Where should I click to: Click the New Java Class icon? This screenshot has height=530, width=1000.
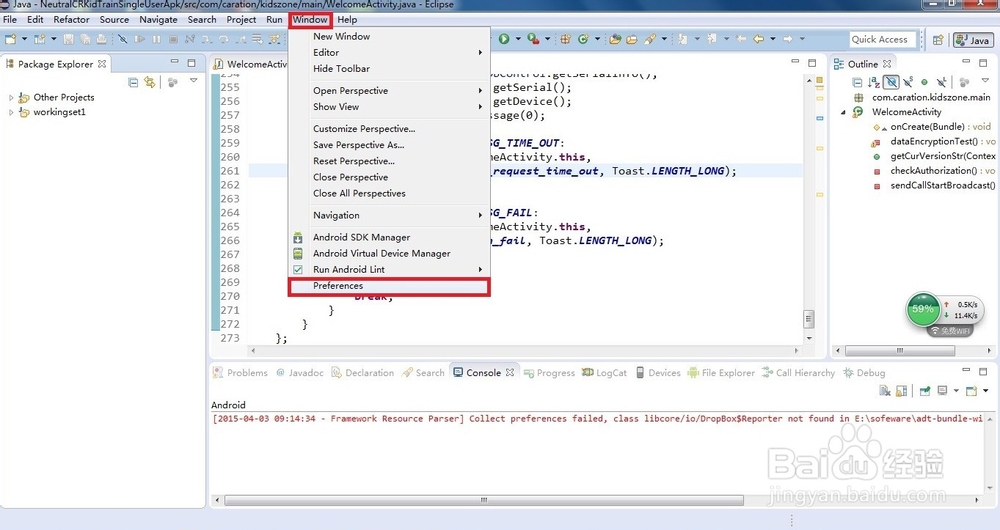(583, 40)
